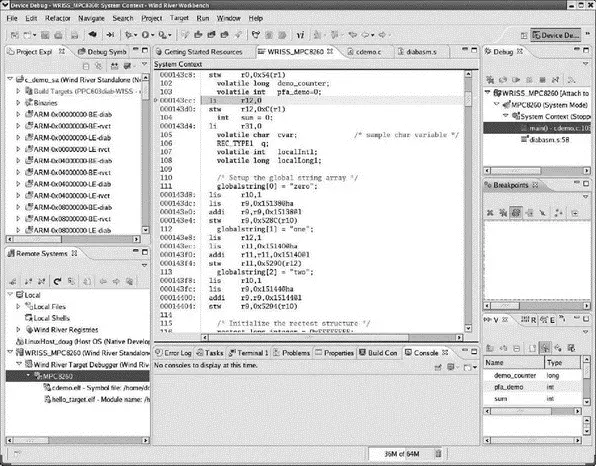Click the Skip All Breakpoints icon
Viewport: 596px width, 466px height.
pos(542,213)
